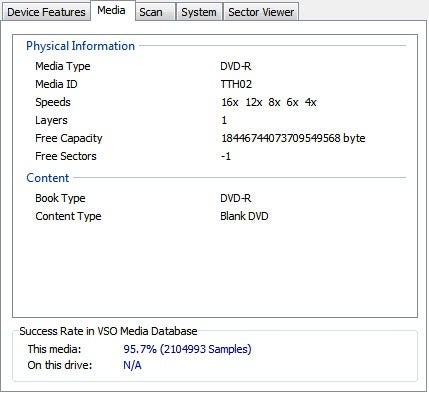Click the Media ID value TTH02
Image resolution: width=429 pixels, height=393 pixels.
click(x=236, y=84)
